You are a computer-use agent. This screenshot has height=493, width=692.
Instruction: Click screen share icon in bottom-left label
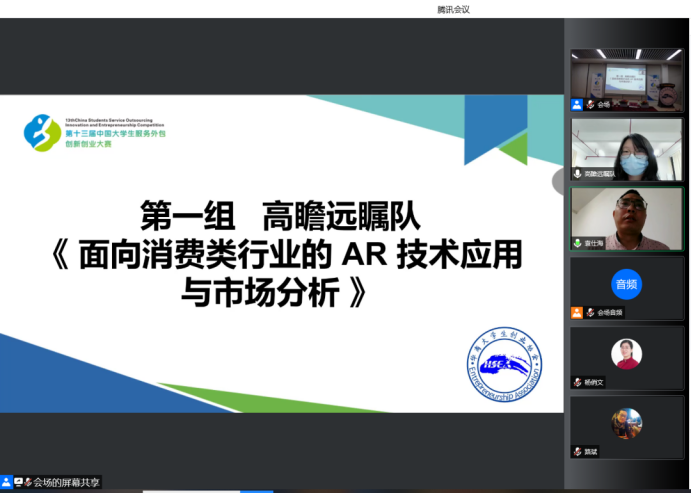click(18, 482)
